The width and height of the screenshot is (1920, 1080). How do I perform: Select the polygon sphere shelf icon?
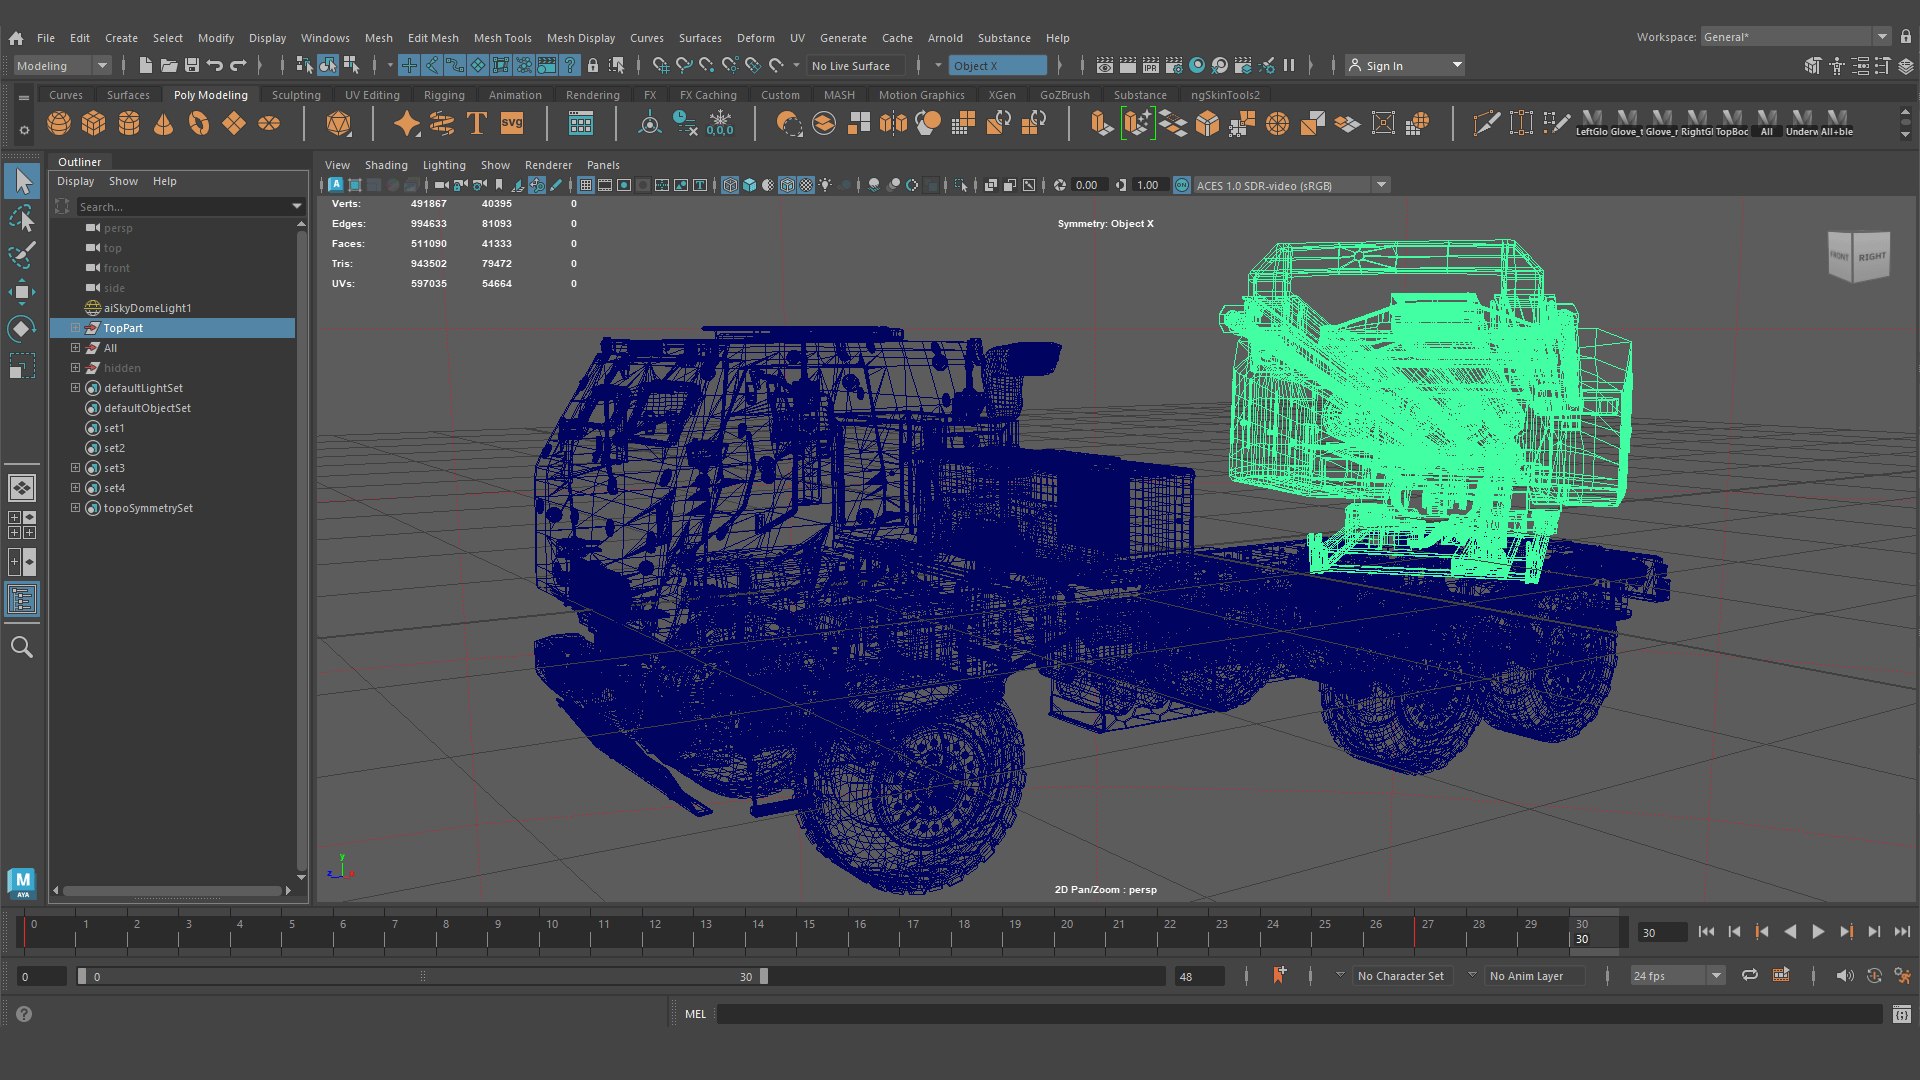pos(59,123)
